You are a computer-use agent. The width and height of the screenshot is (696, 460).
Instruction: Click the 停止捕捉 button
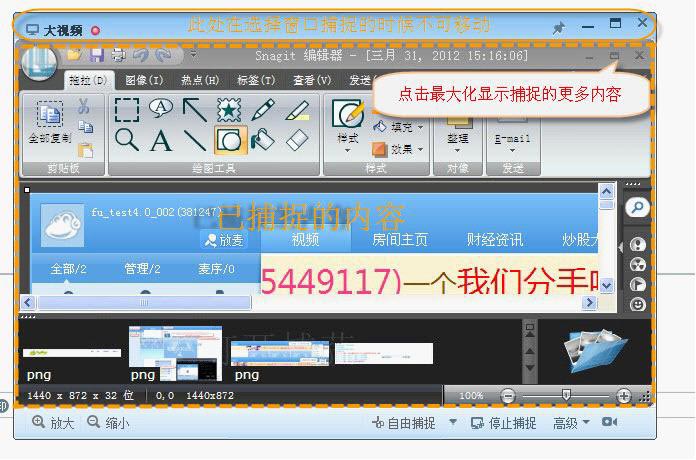point(503,423)
